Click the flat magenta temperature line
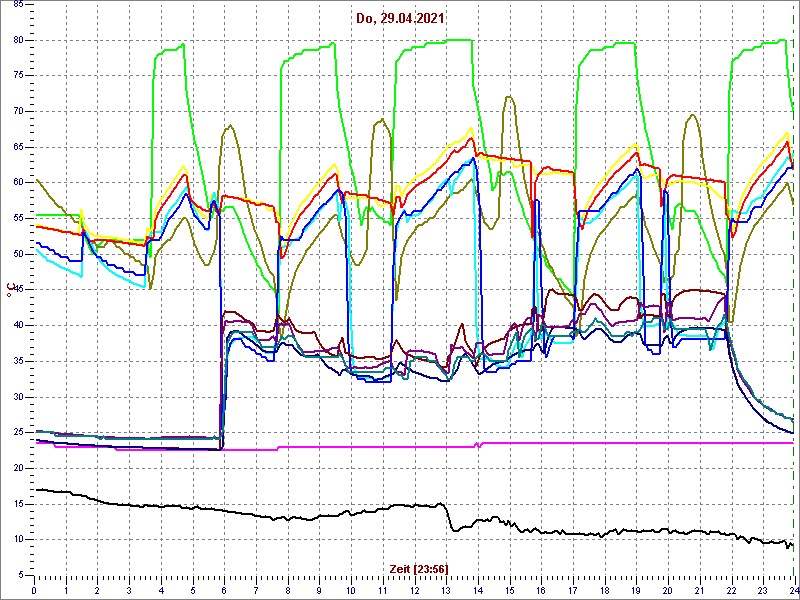The height and width of the screenshot is (600, 800). [600, 443]
